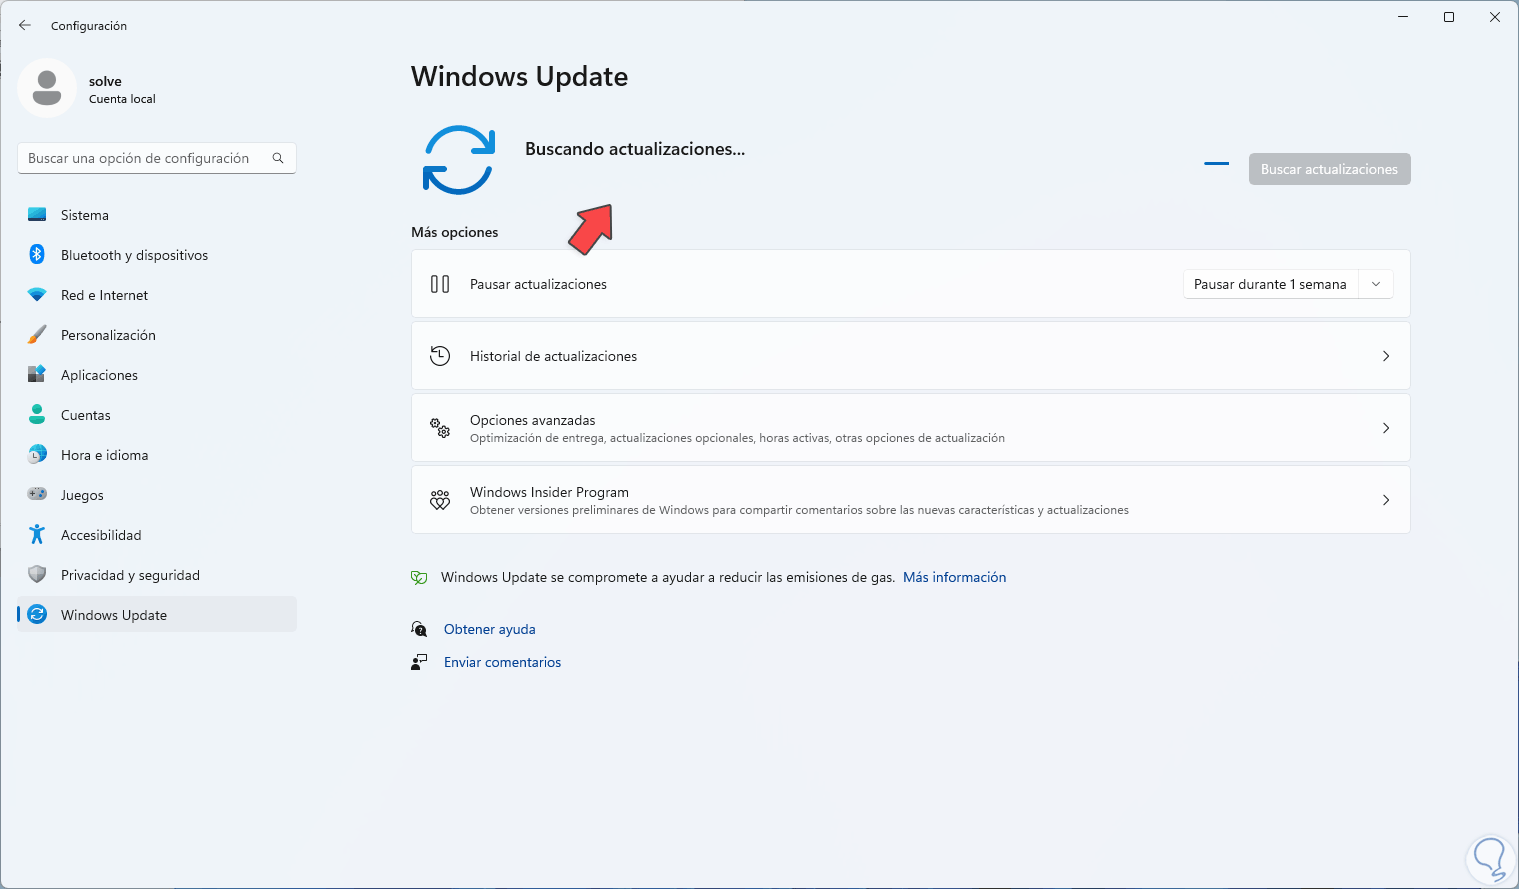The width and height of the screenshot is (1519, 889).
Task: Click the Aplicaciones icon in sidebar
Action: point(37,375)
